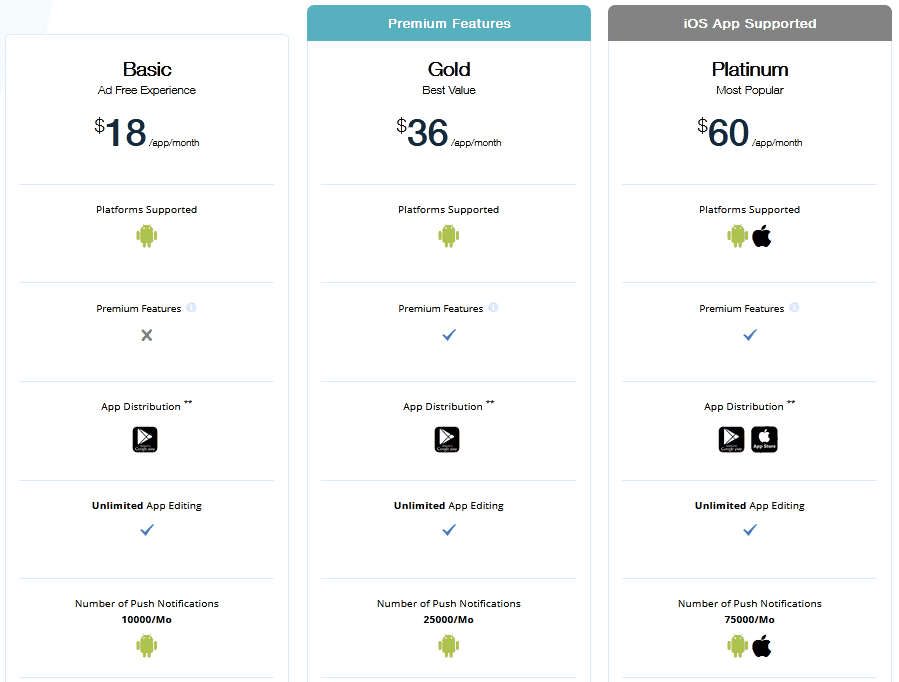Open the info icon beside Platinum Premium Features

(793, 307)
